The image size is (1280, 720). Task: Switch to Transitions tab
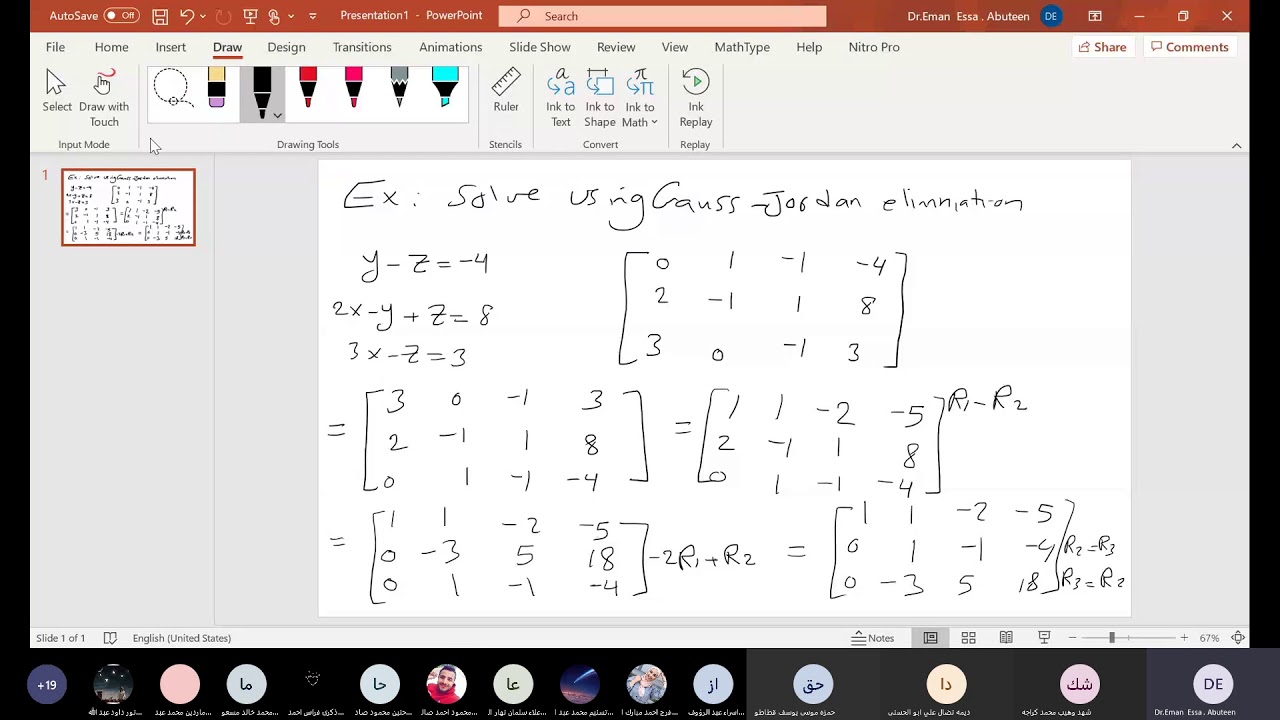[362, 47]
